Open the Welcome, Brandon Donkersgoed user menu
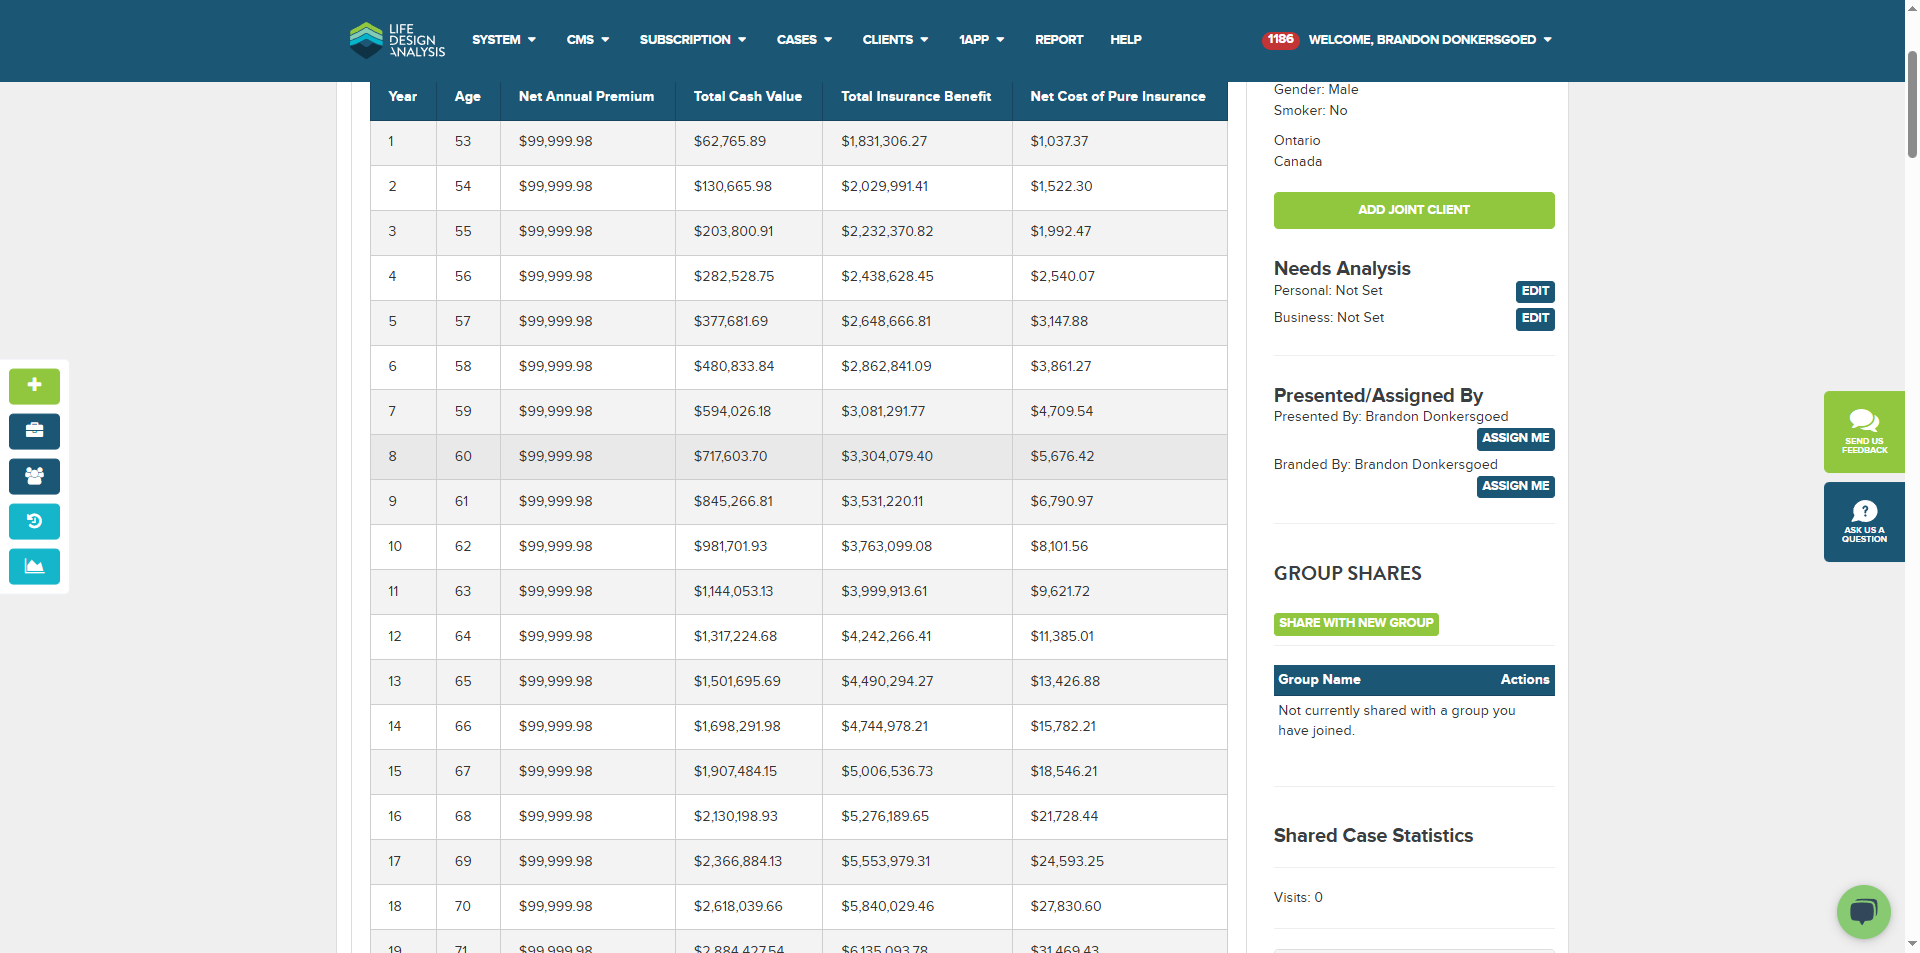Viewport: 1920px width, 953px height. (1430, 40)
